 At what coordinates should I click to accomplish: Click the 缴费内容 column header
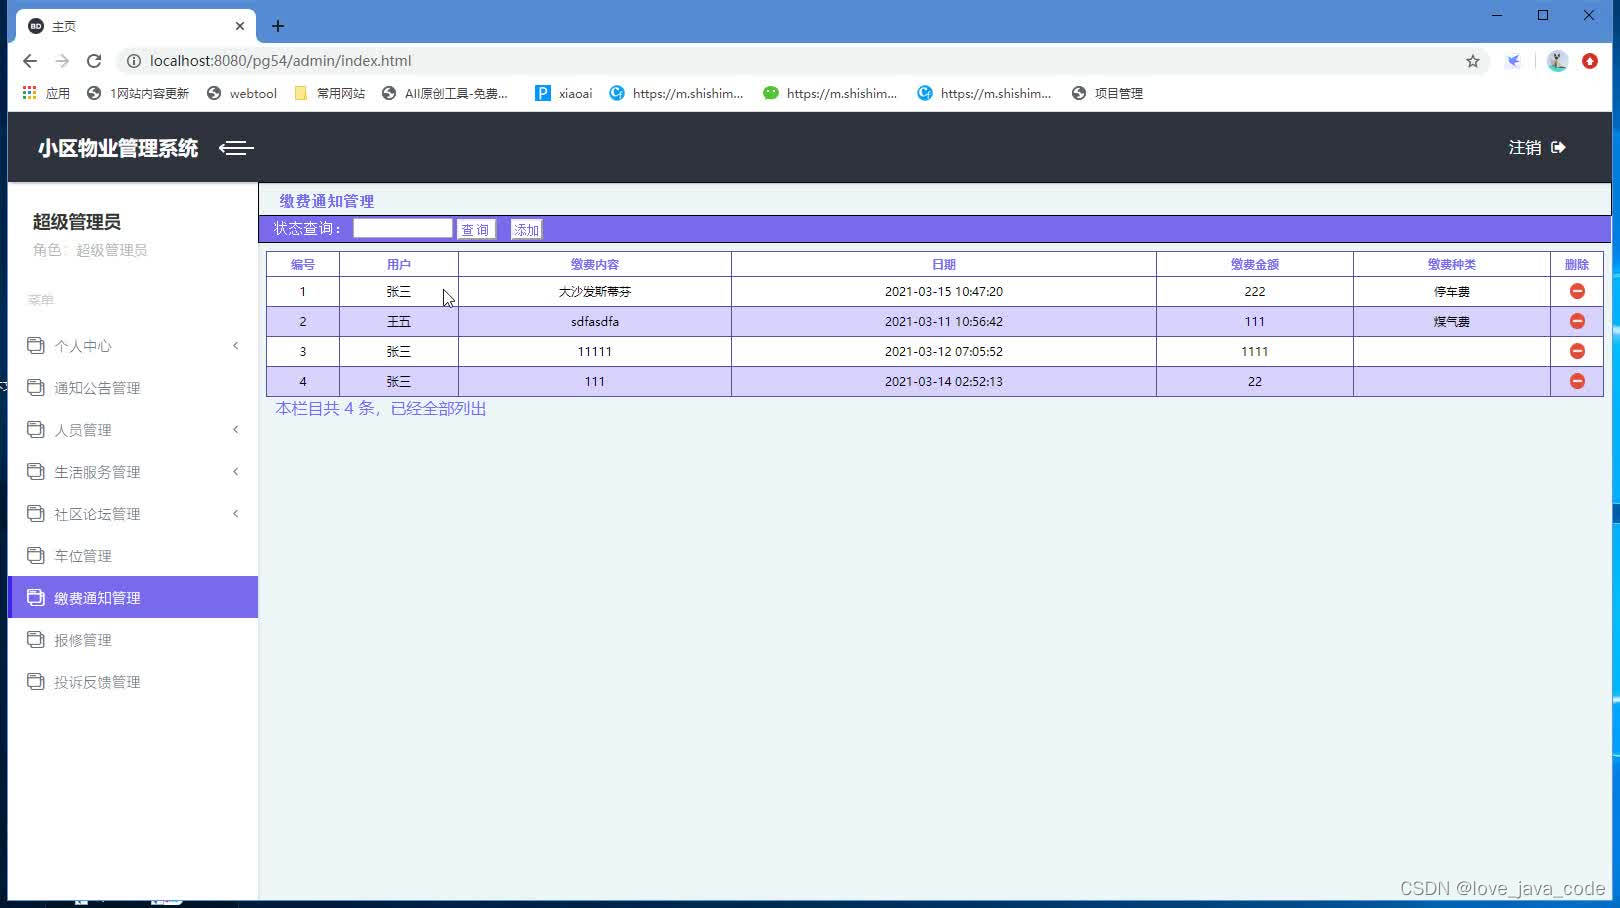pyautogui.click(x=595, y=264)
